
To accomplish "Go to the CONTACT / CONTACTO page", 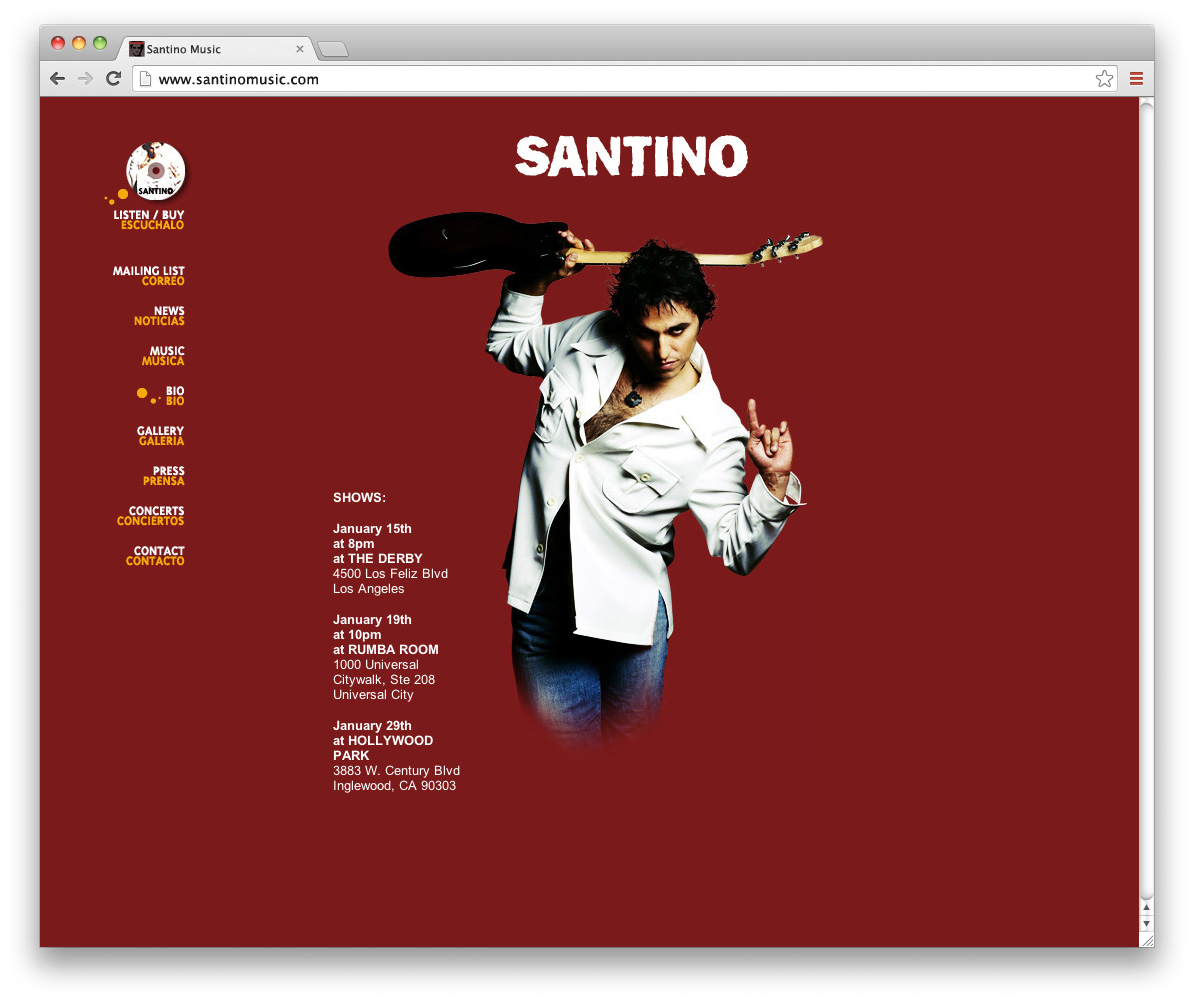I will [155, 555].
